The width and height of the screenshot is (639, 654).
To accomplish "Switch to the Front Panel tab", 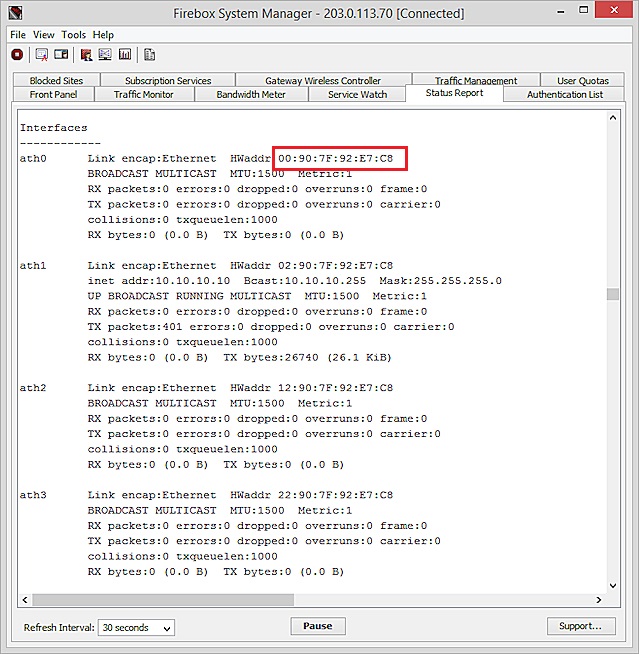I will click(x=53, y=94).
